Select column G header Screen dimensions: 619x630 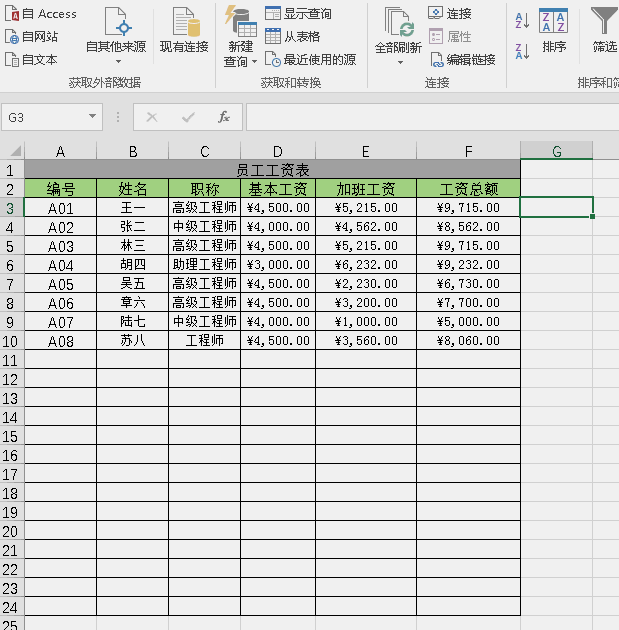coord(557,151)
